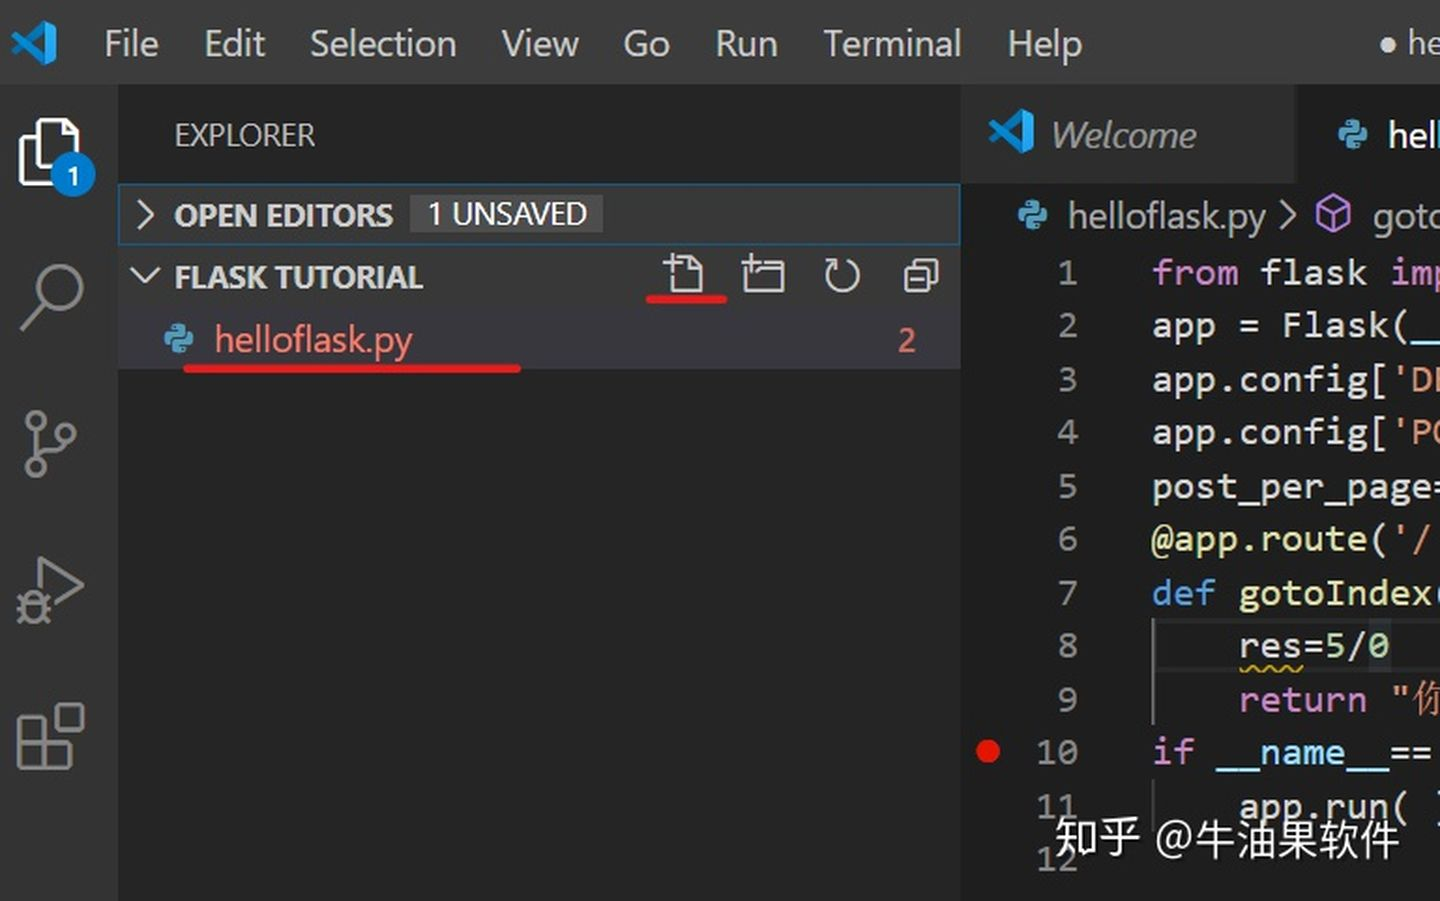Viewport: 1440px width, 901px height.
Task: Click the New File icon in Explorer
Action: tap(686, 274)
